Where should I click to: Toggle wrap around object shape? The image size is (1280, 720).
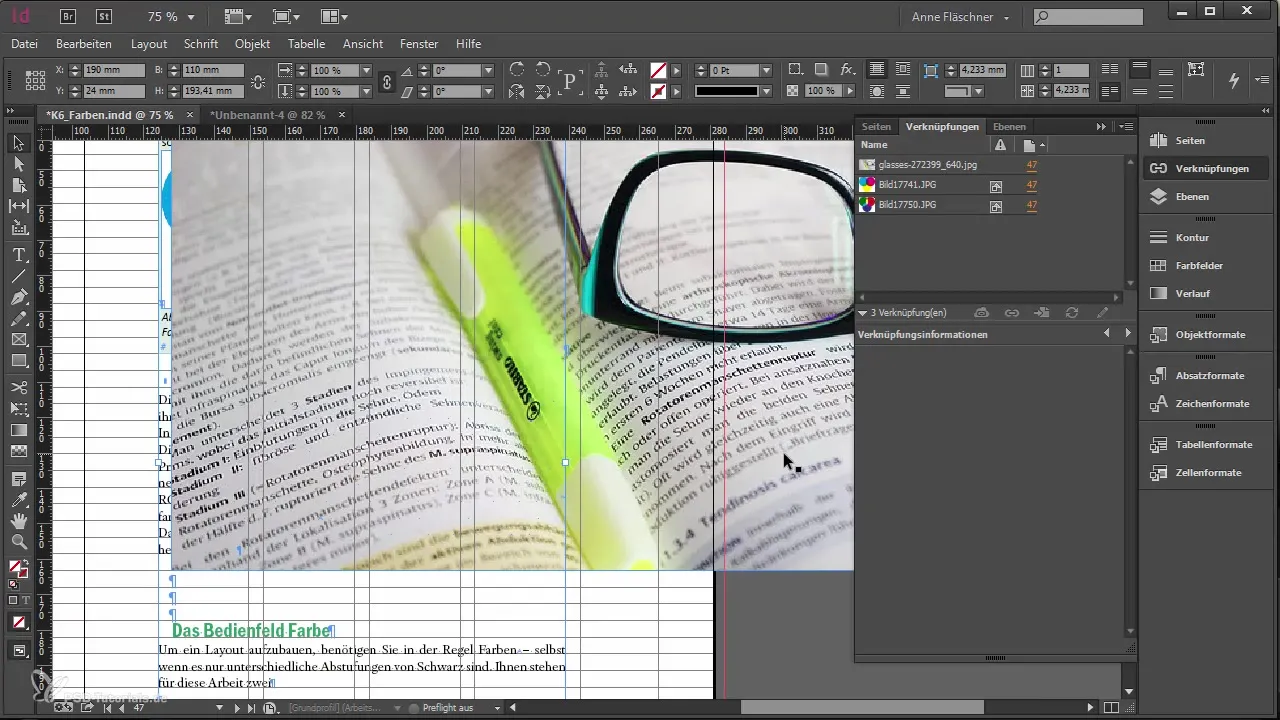877,91
